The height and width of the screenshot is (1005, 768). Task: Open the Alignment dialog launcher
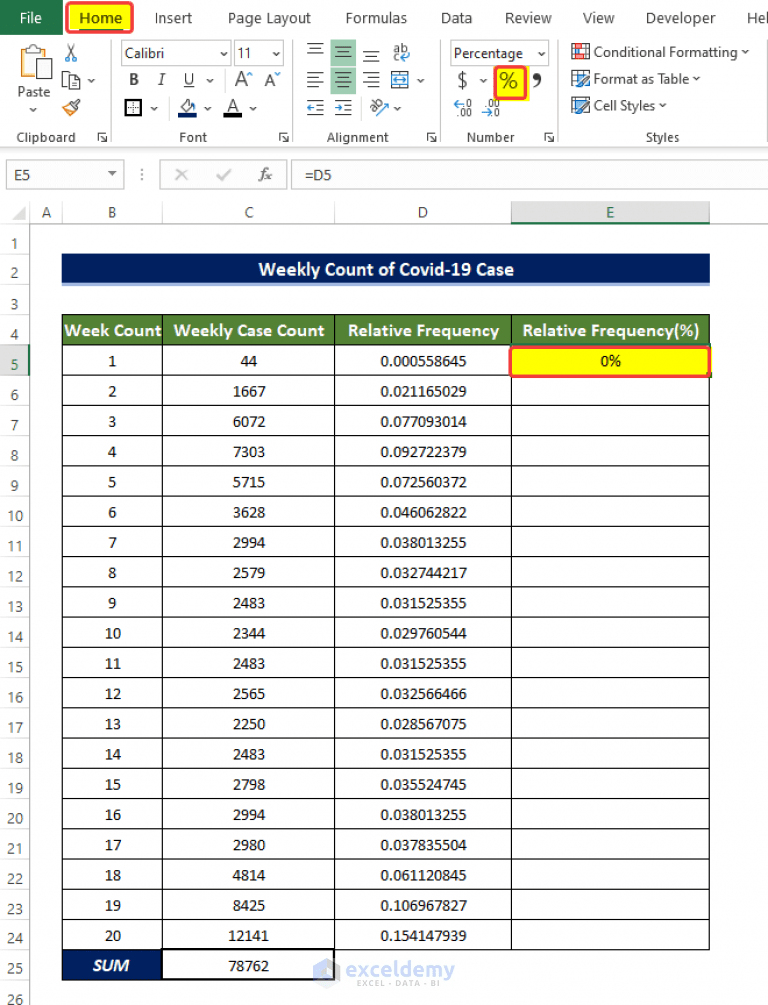(431, 137)
